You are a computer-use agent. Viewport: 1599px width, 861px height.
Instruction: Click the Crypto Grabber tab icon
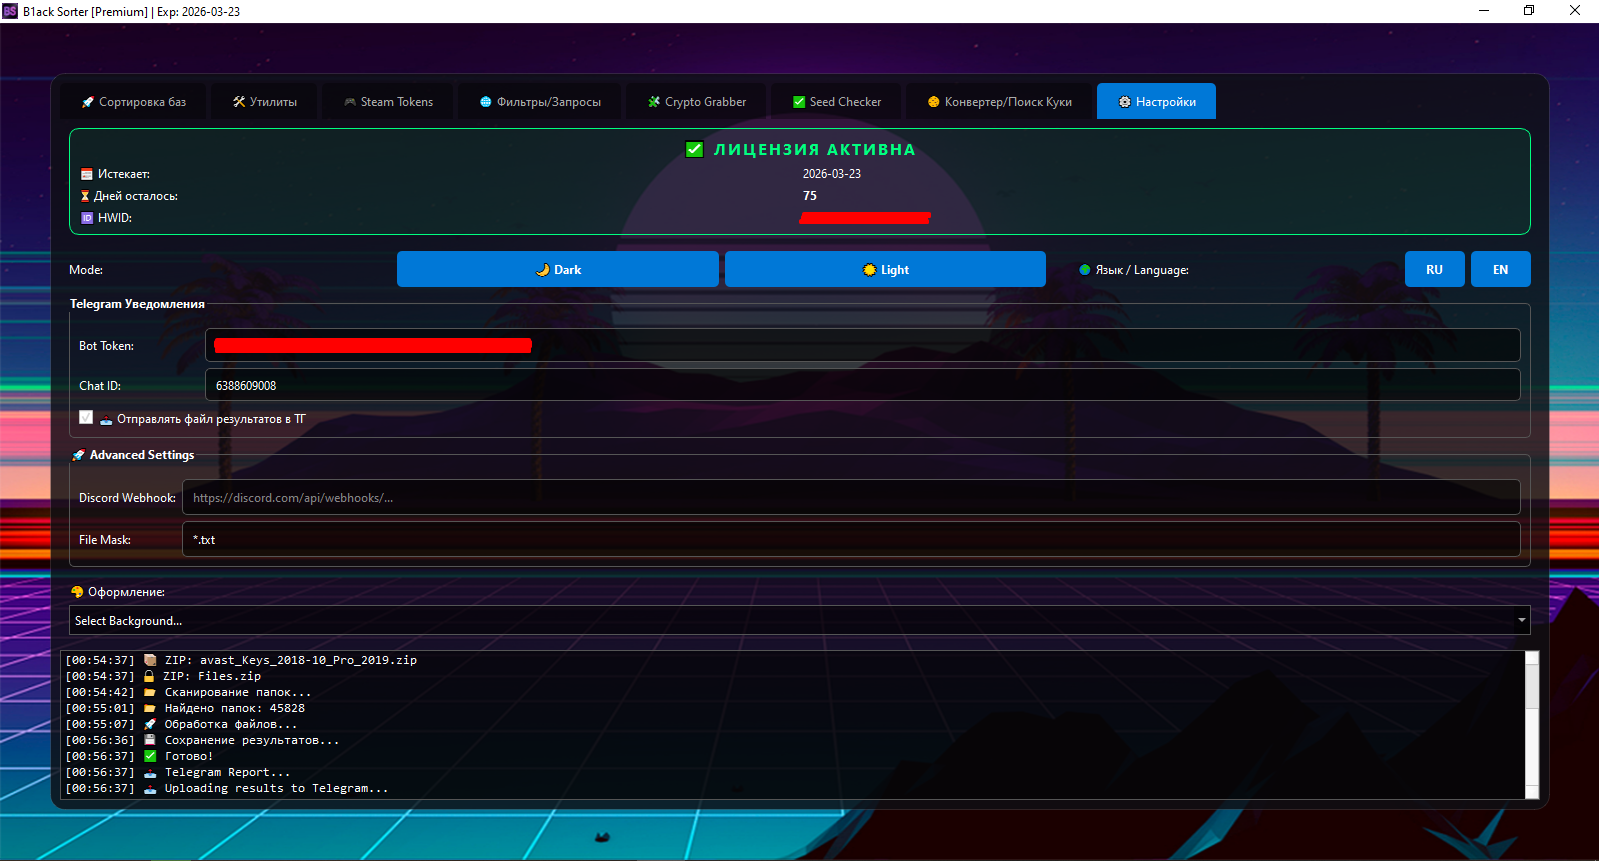coord(654,102)
